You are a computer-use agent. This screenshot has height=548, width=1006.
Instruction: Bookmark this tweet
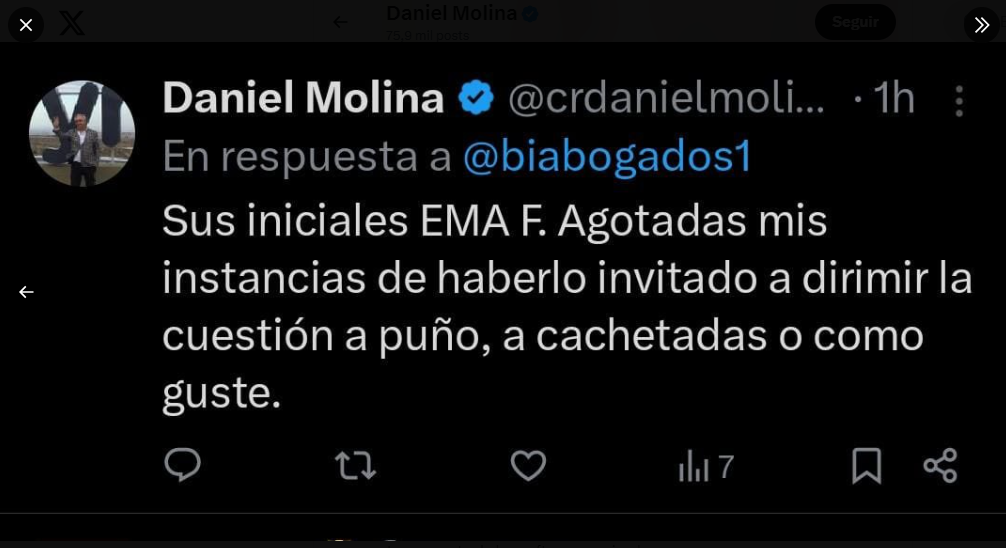866,465
